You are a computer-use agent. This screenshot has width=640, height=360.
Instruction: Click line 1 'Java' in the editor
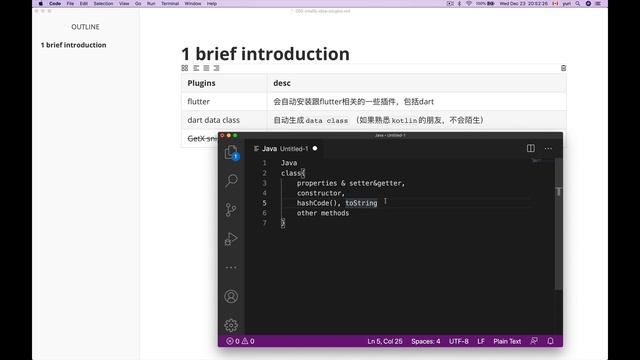click(x=289, y=163)
